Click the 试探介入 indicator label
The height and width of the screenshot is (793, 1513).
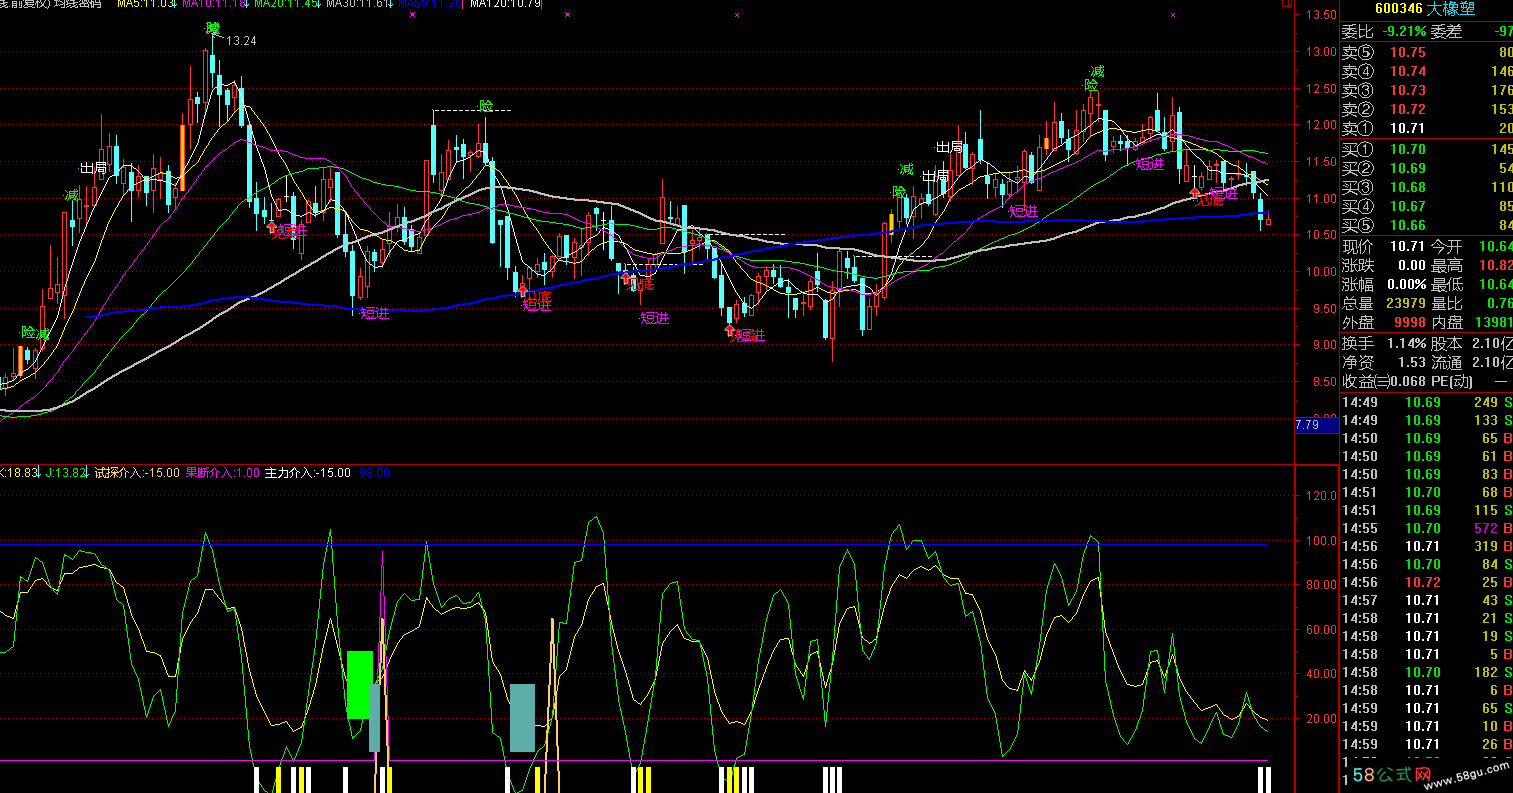136,473
